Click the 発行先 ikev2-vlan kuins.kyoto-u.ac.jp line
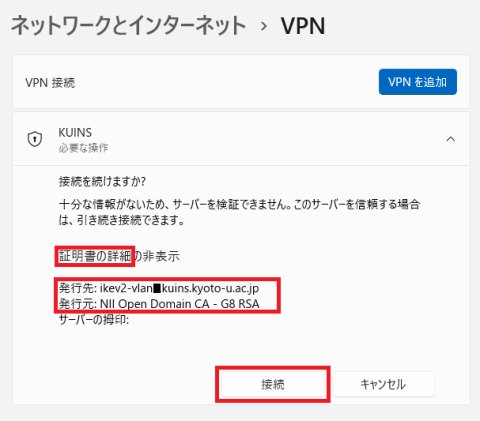 tap(159, 288)
